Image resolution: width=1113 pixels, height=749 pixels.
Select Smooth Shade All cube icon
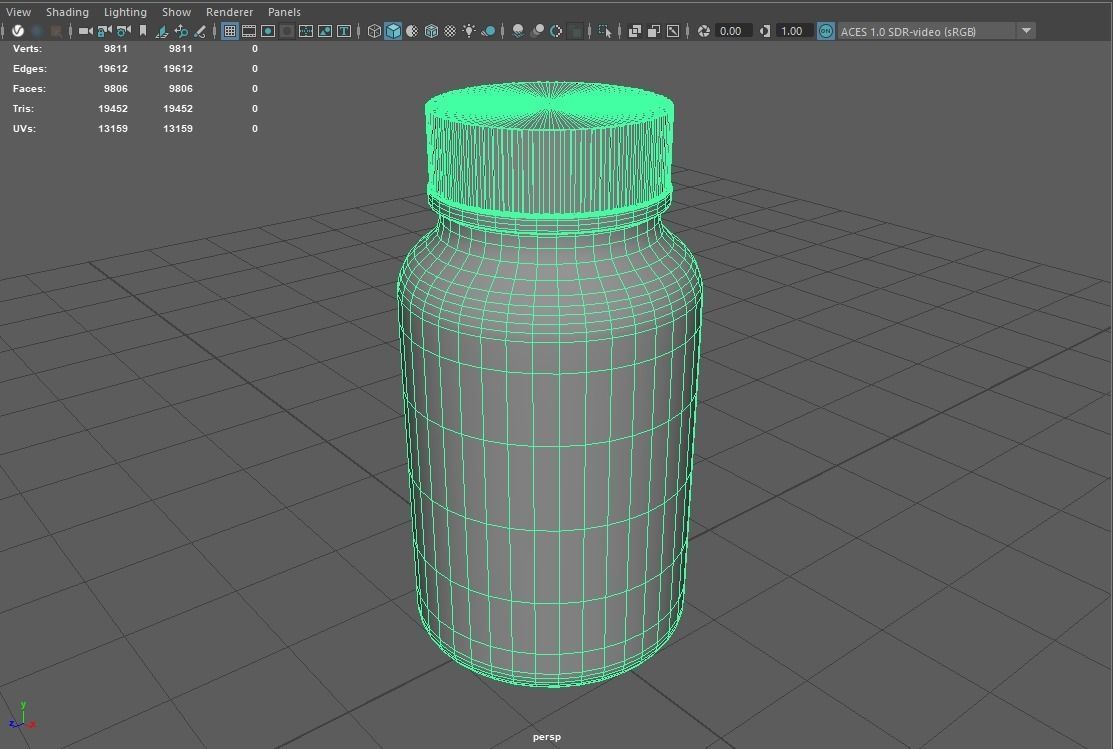[393, 31]
